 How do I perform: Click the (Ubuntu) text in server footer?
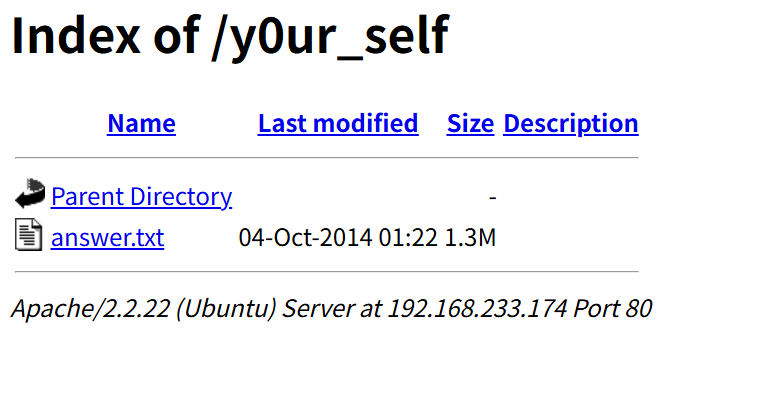(226, 309)
